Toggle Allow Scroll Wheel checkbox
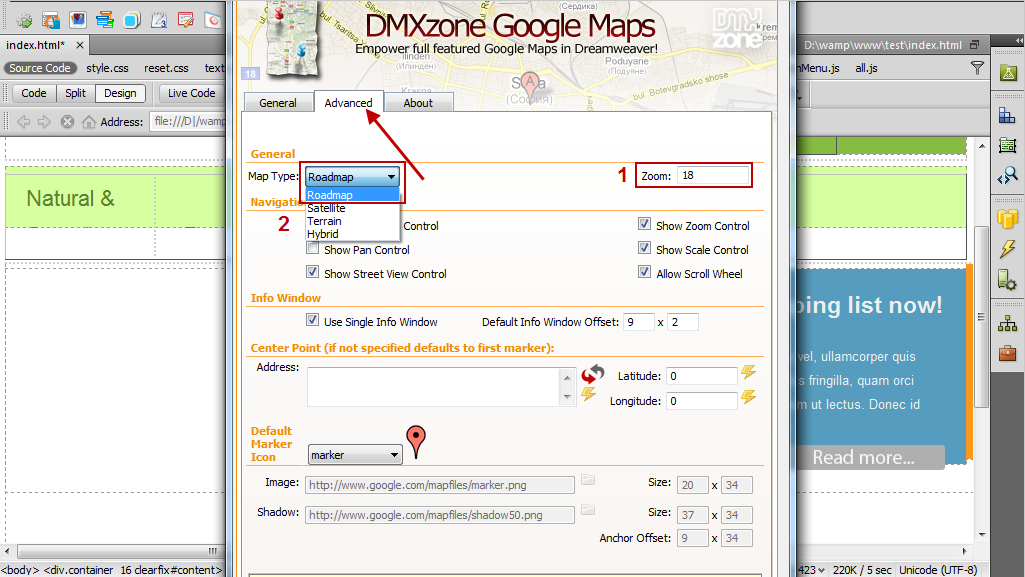Screen dimensions: 1025x577 pyautogui.click(x=645, y=272)
